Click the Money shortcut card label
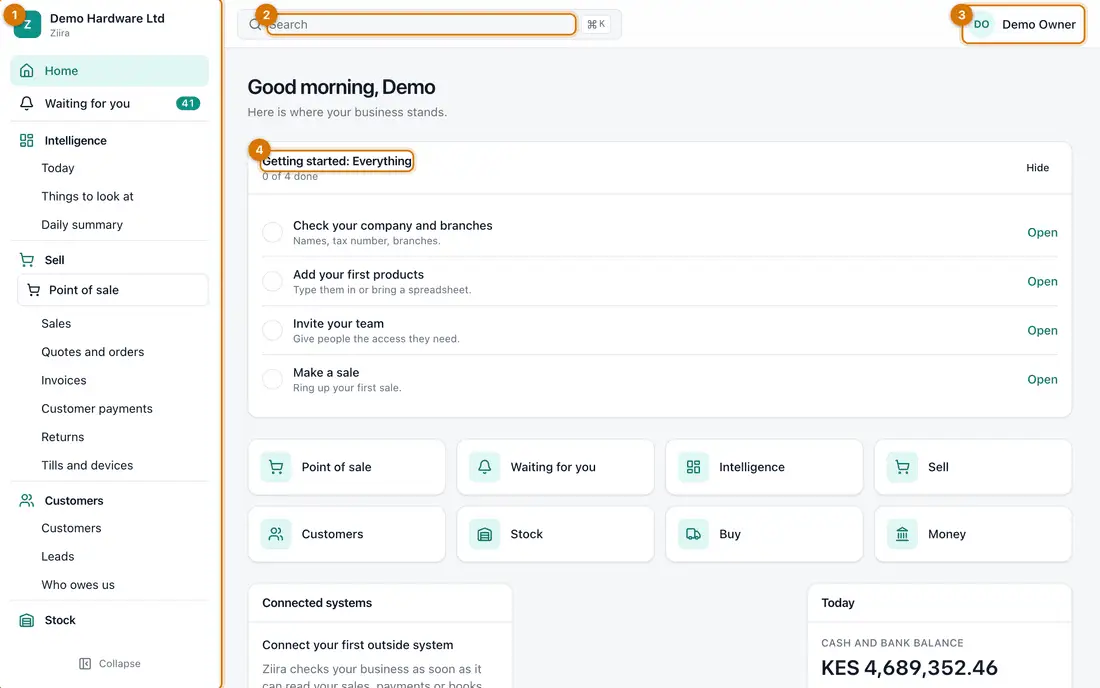 pos(947,534)
